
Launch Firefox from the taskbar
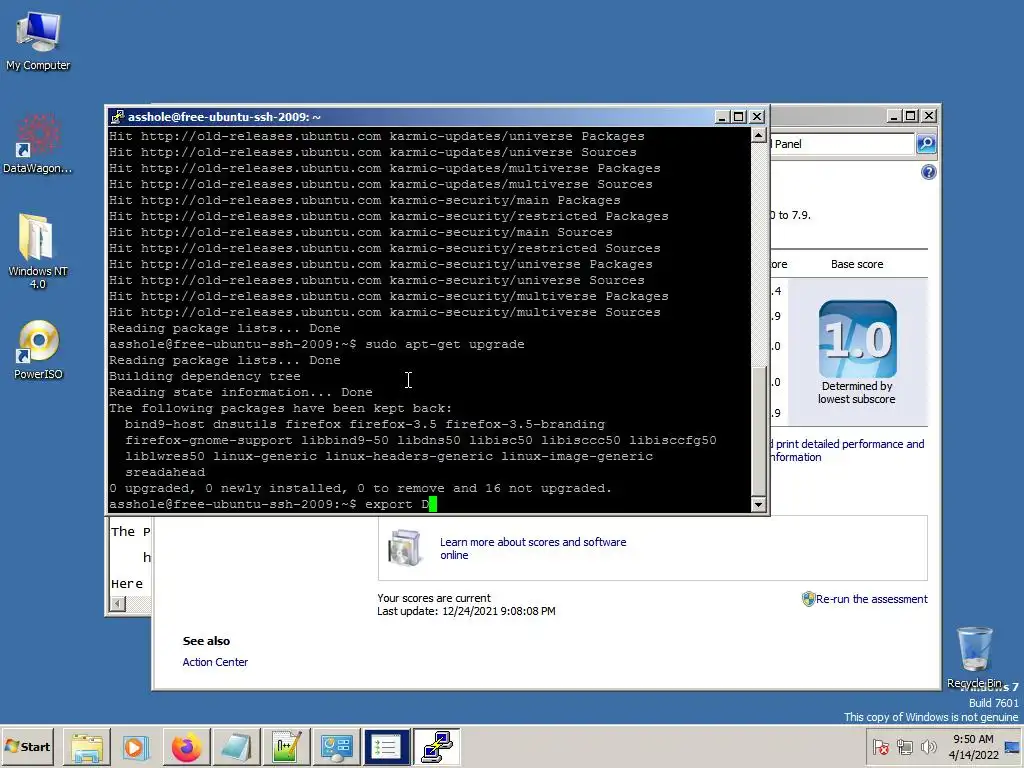pos(186,747)
